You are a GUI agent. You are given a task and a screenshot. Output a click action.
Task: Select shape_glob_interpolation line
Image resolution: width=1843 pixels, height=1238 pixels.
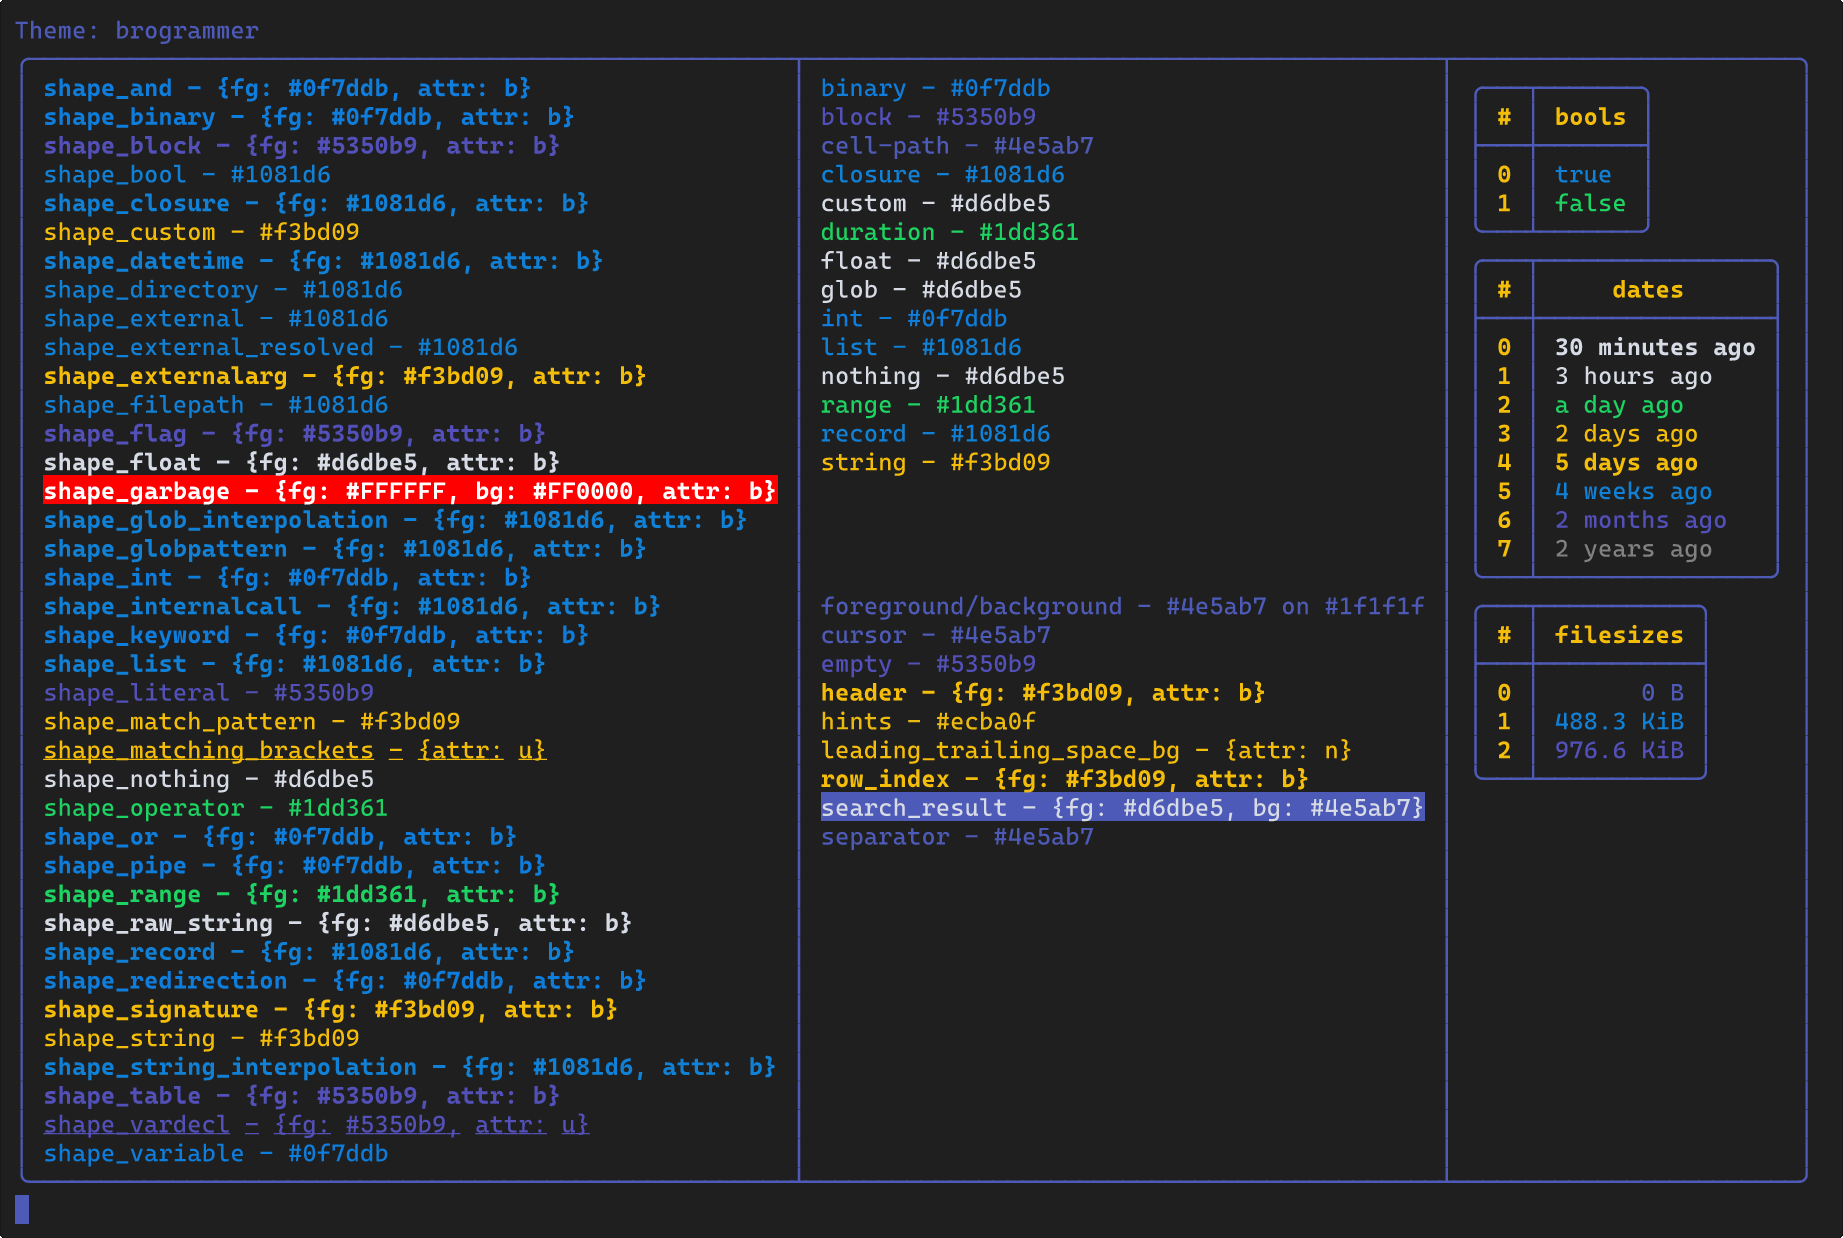(395, 520)
